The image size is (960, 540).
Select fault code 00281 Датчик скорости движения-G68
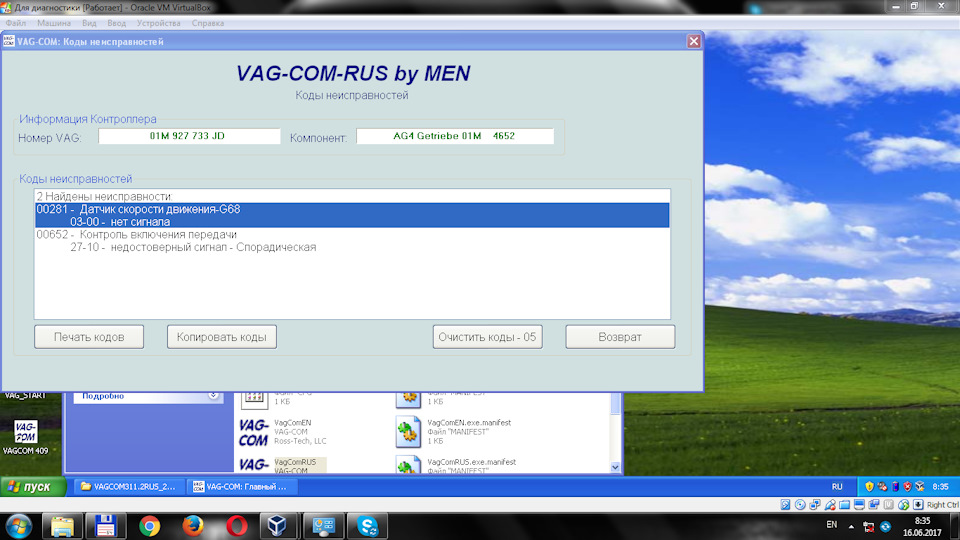point(352,209)
